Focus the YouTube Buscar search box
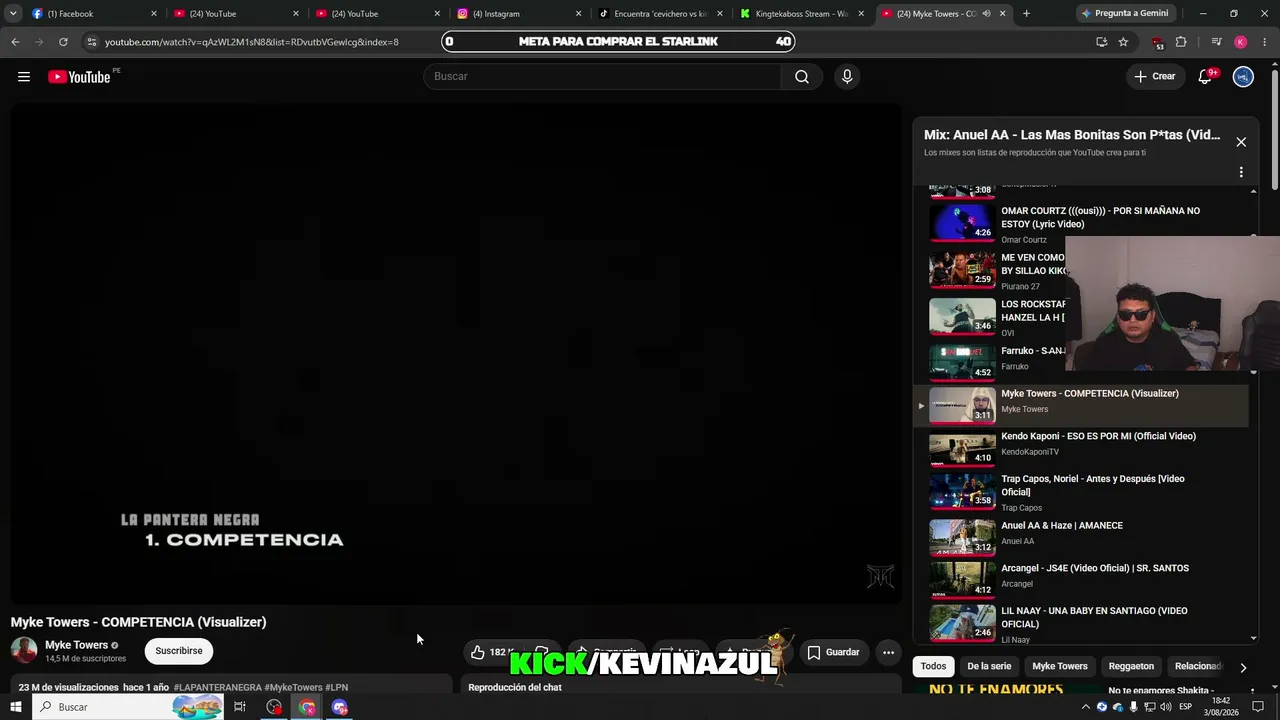This screenshot has height=720, width=1280. point(602,77)
